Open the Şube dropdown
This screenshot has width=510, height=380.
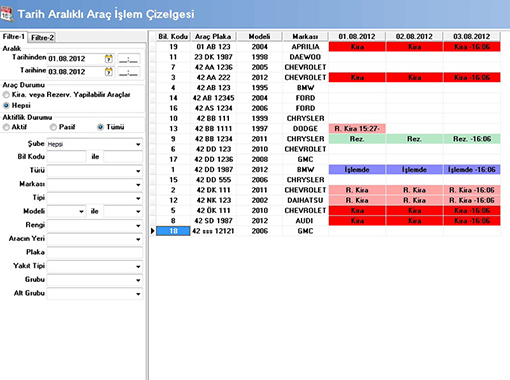[138, 144]
